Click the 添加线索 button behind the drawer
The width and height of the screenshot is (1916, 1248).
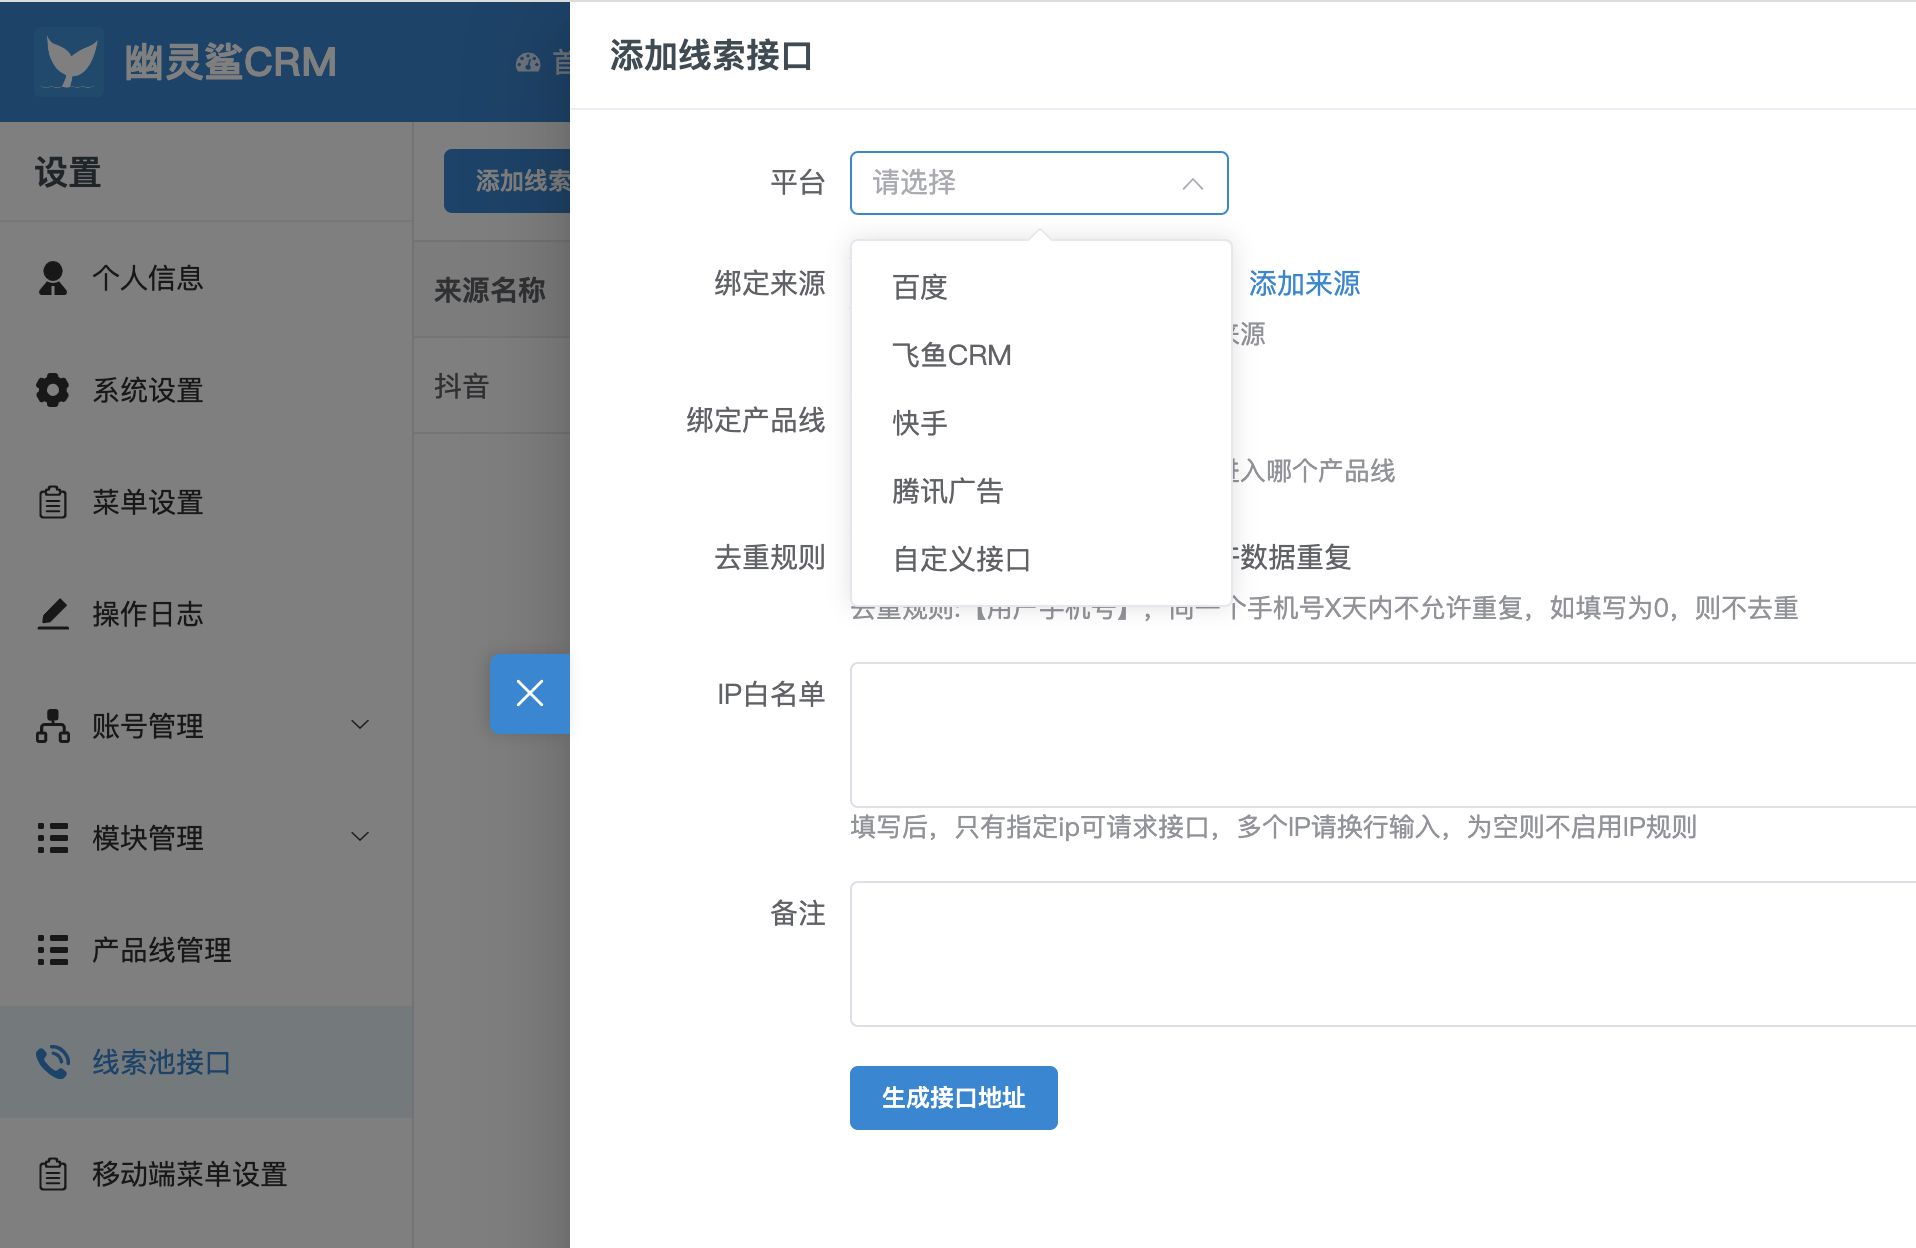coord(507,181)
